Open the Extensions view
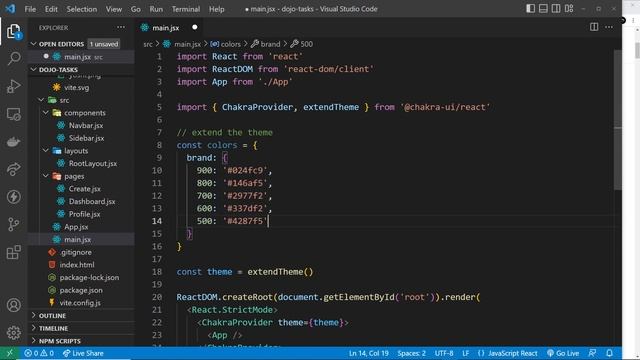The width and height of the screenshot is (640, 360). (x=13, y=252)
